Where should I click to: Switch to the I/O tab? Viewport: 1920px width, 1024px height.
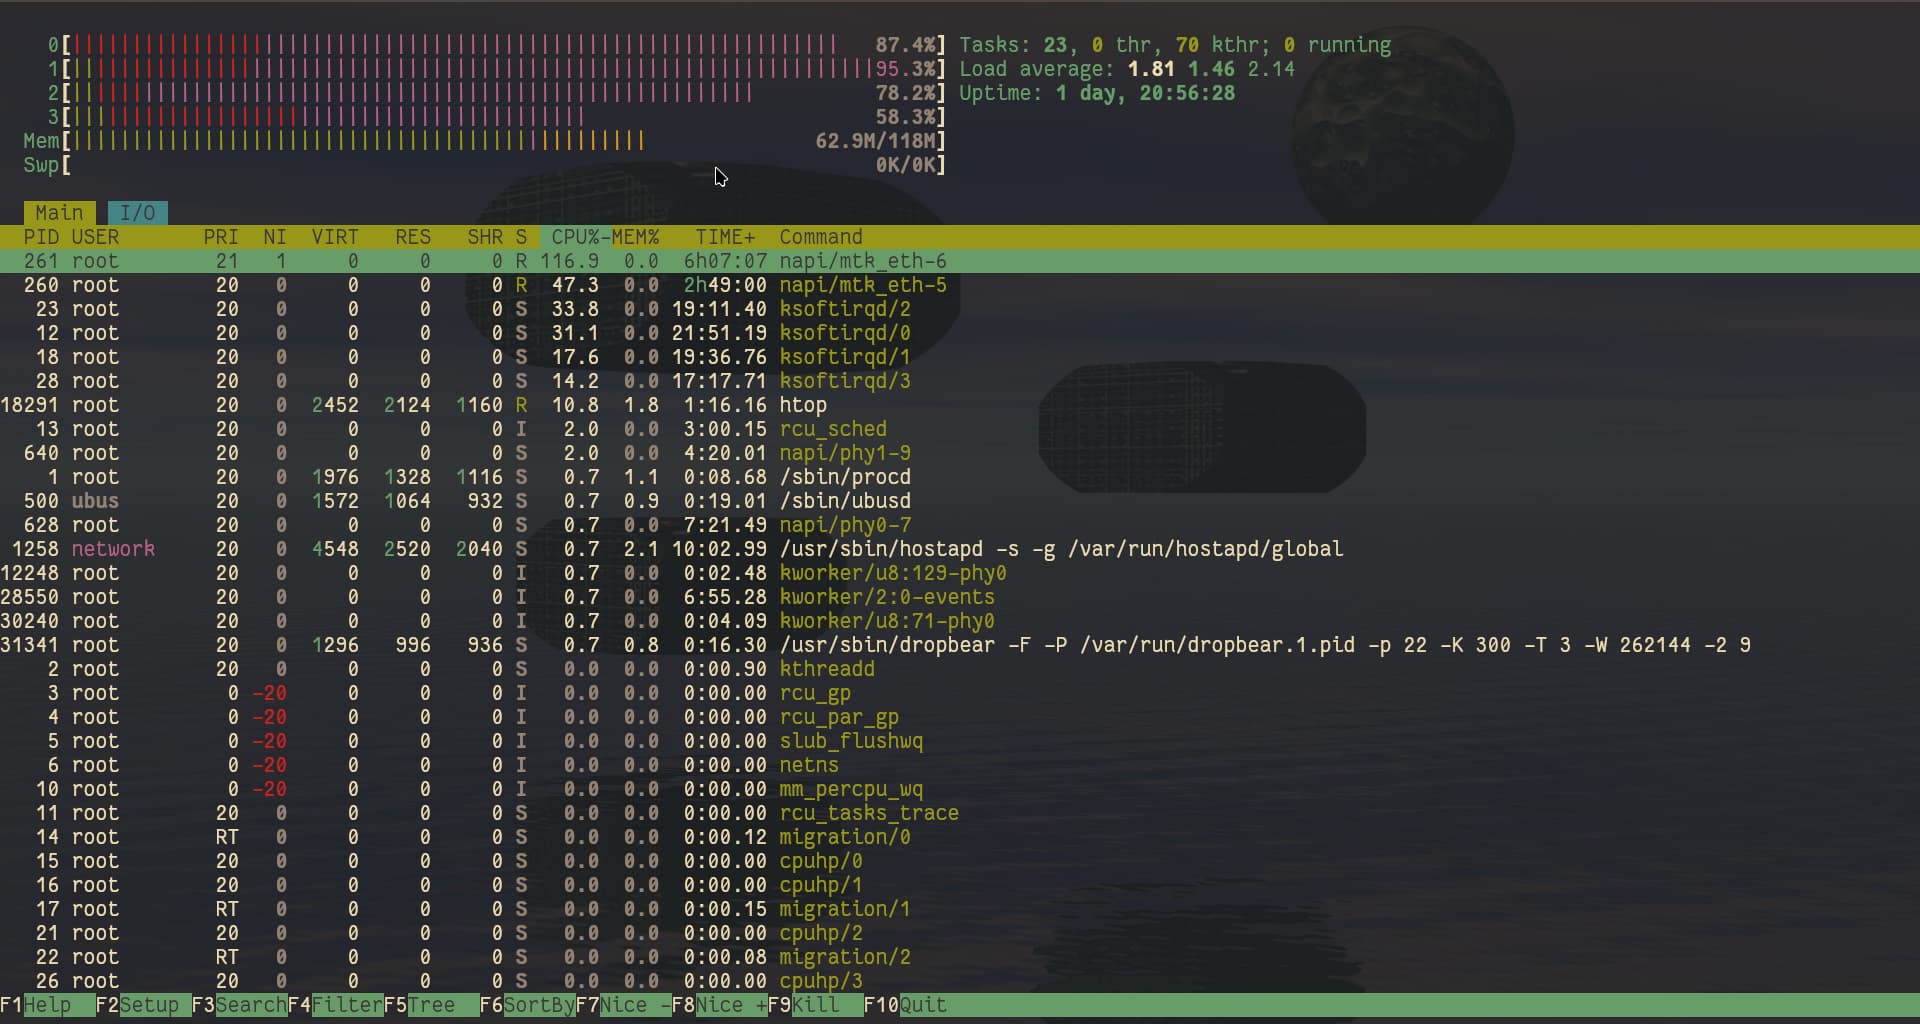(137, 213)
